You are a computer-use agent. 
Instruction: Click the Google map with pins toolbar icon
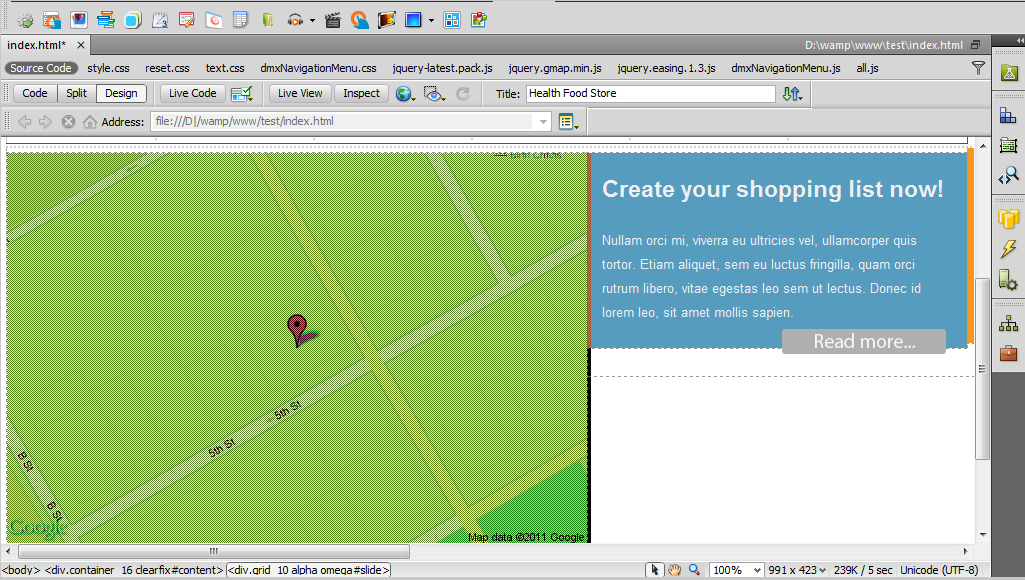tap(479, 20)
